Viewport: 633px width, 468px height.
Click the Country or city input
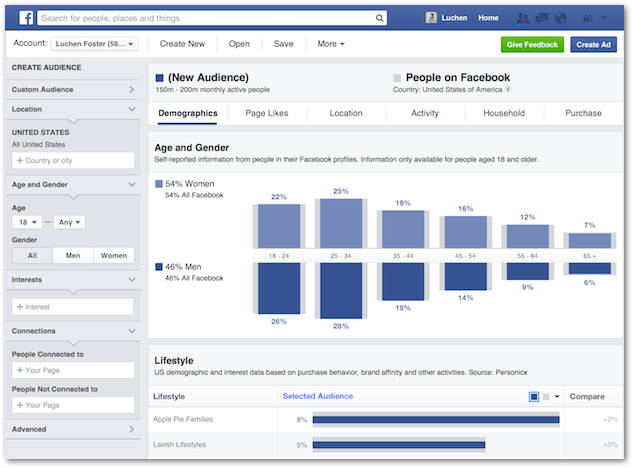coord(73,161)
